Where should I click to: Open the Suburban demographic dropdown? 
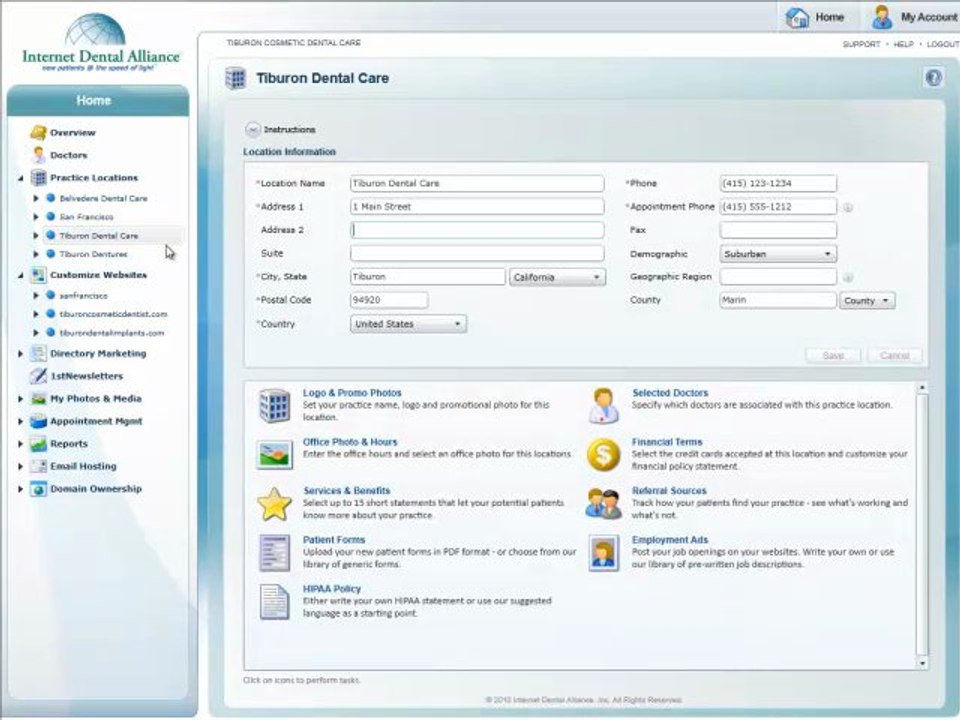coord(778,254)
